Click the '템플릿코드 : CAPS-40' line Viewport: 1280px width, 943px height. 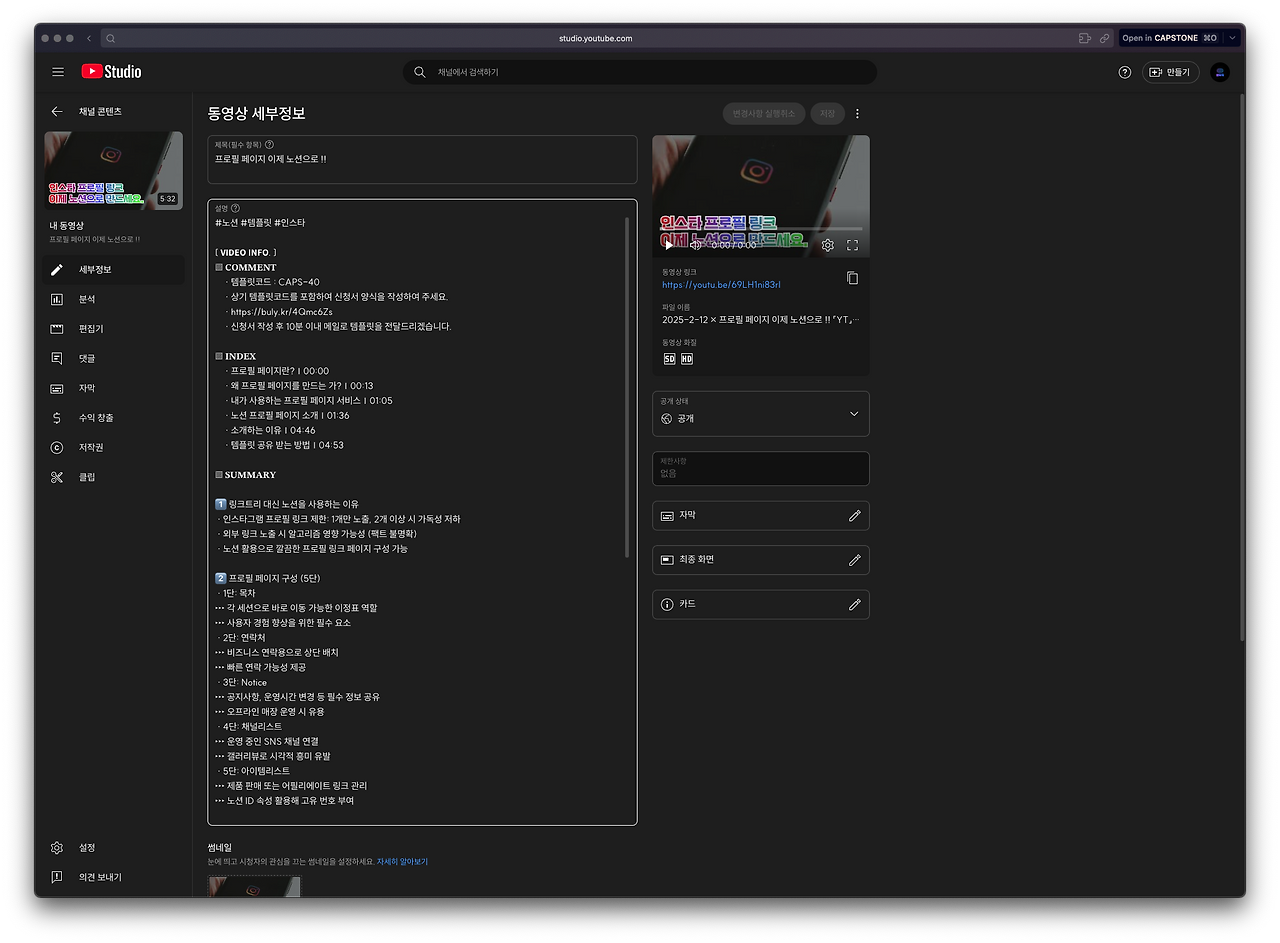274,282
